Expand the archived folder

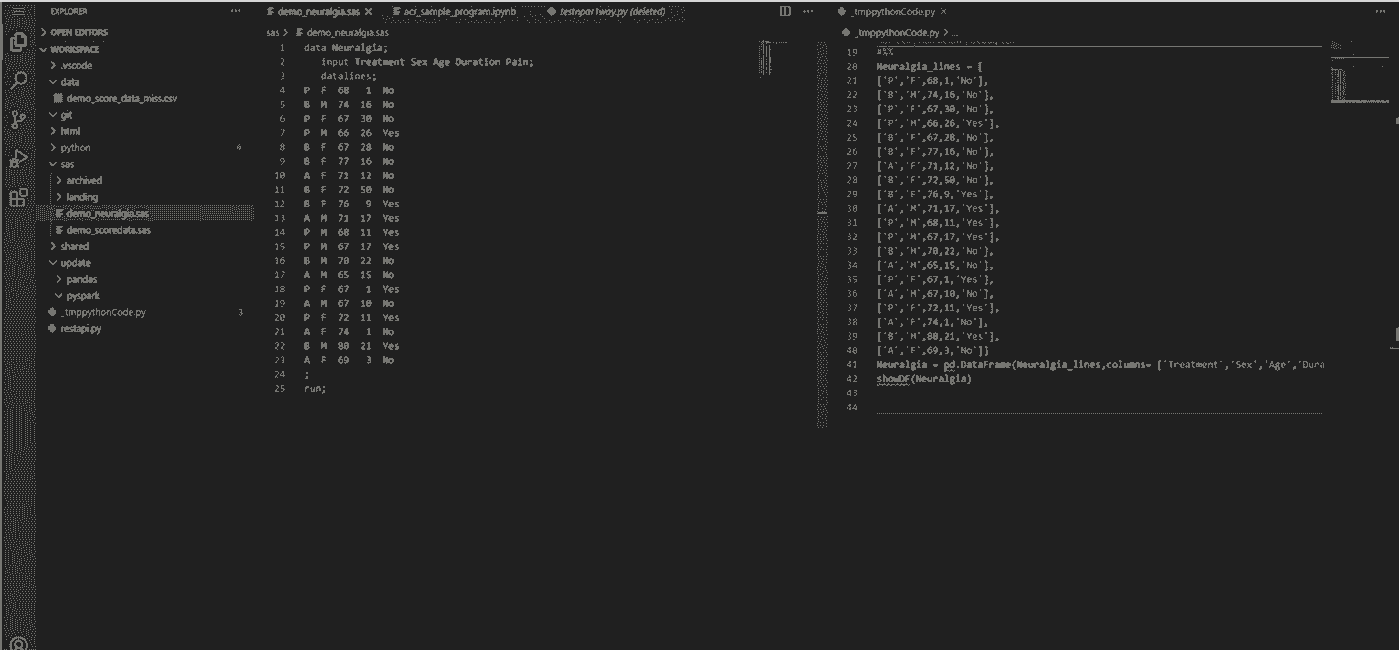84,181
